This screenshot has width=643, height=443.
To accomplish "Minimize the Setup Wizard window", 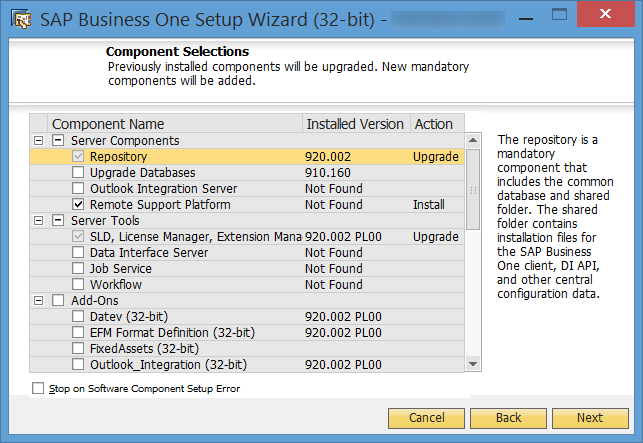I will click(x=526, y=18).
